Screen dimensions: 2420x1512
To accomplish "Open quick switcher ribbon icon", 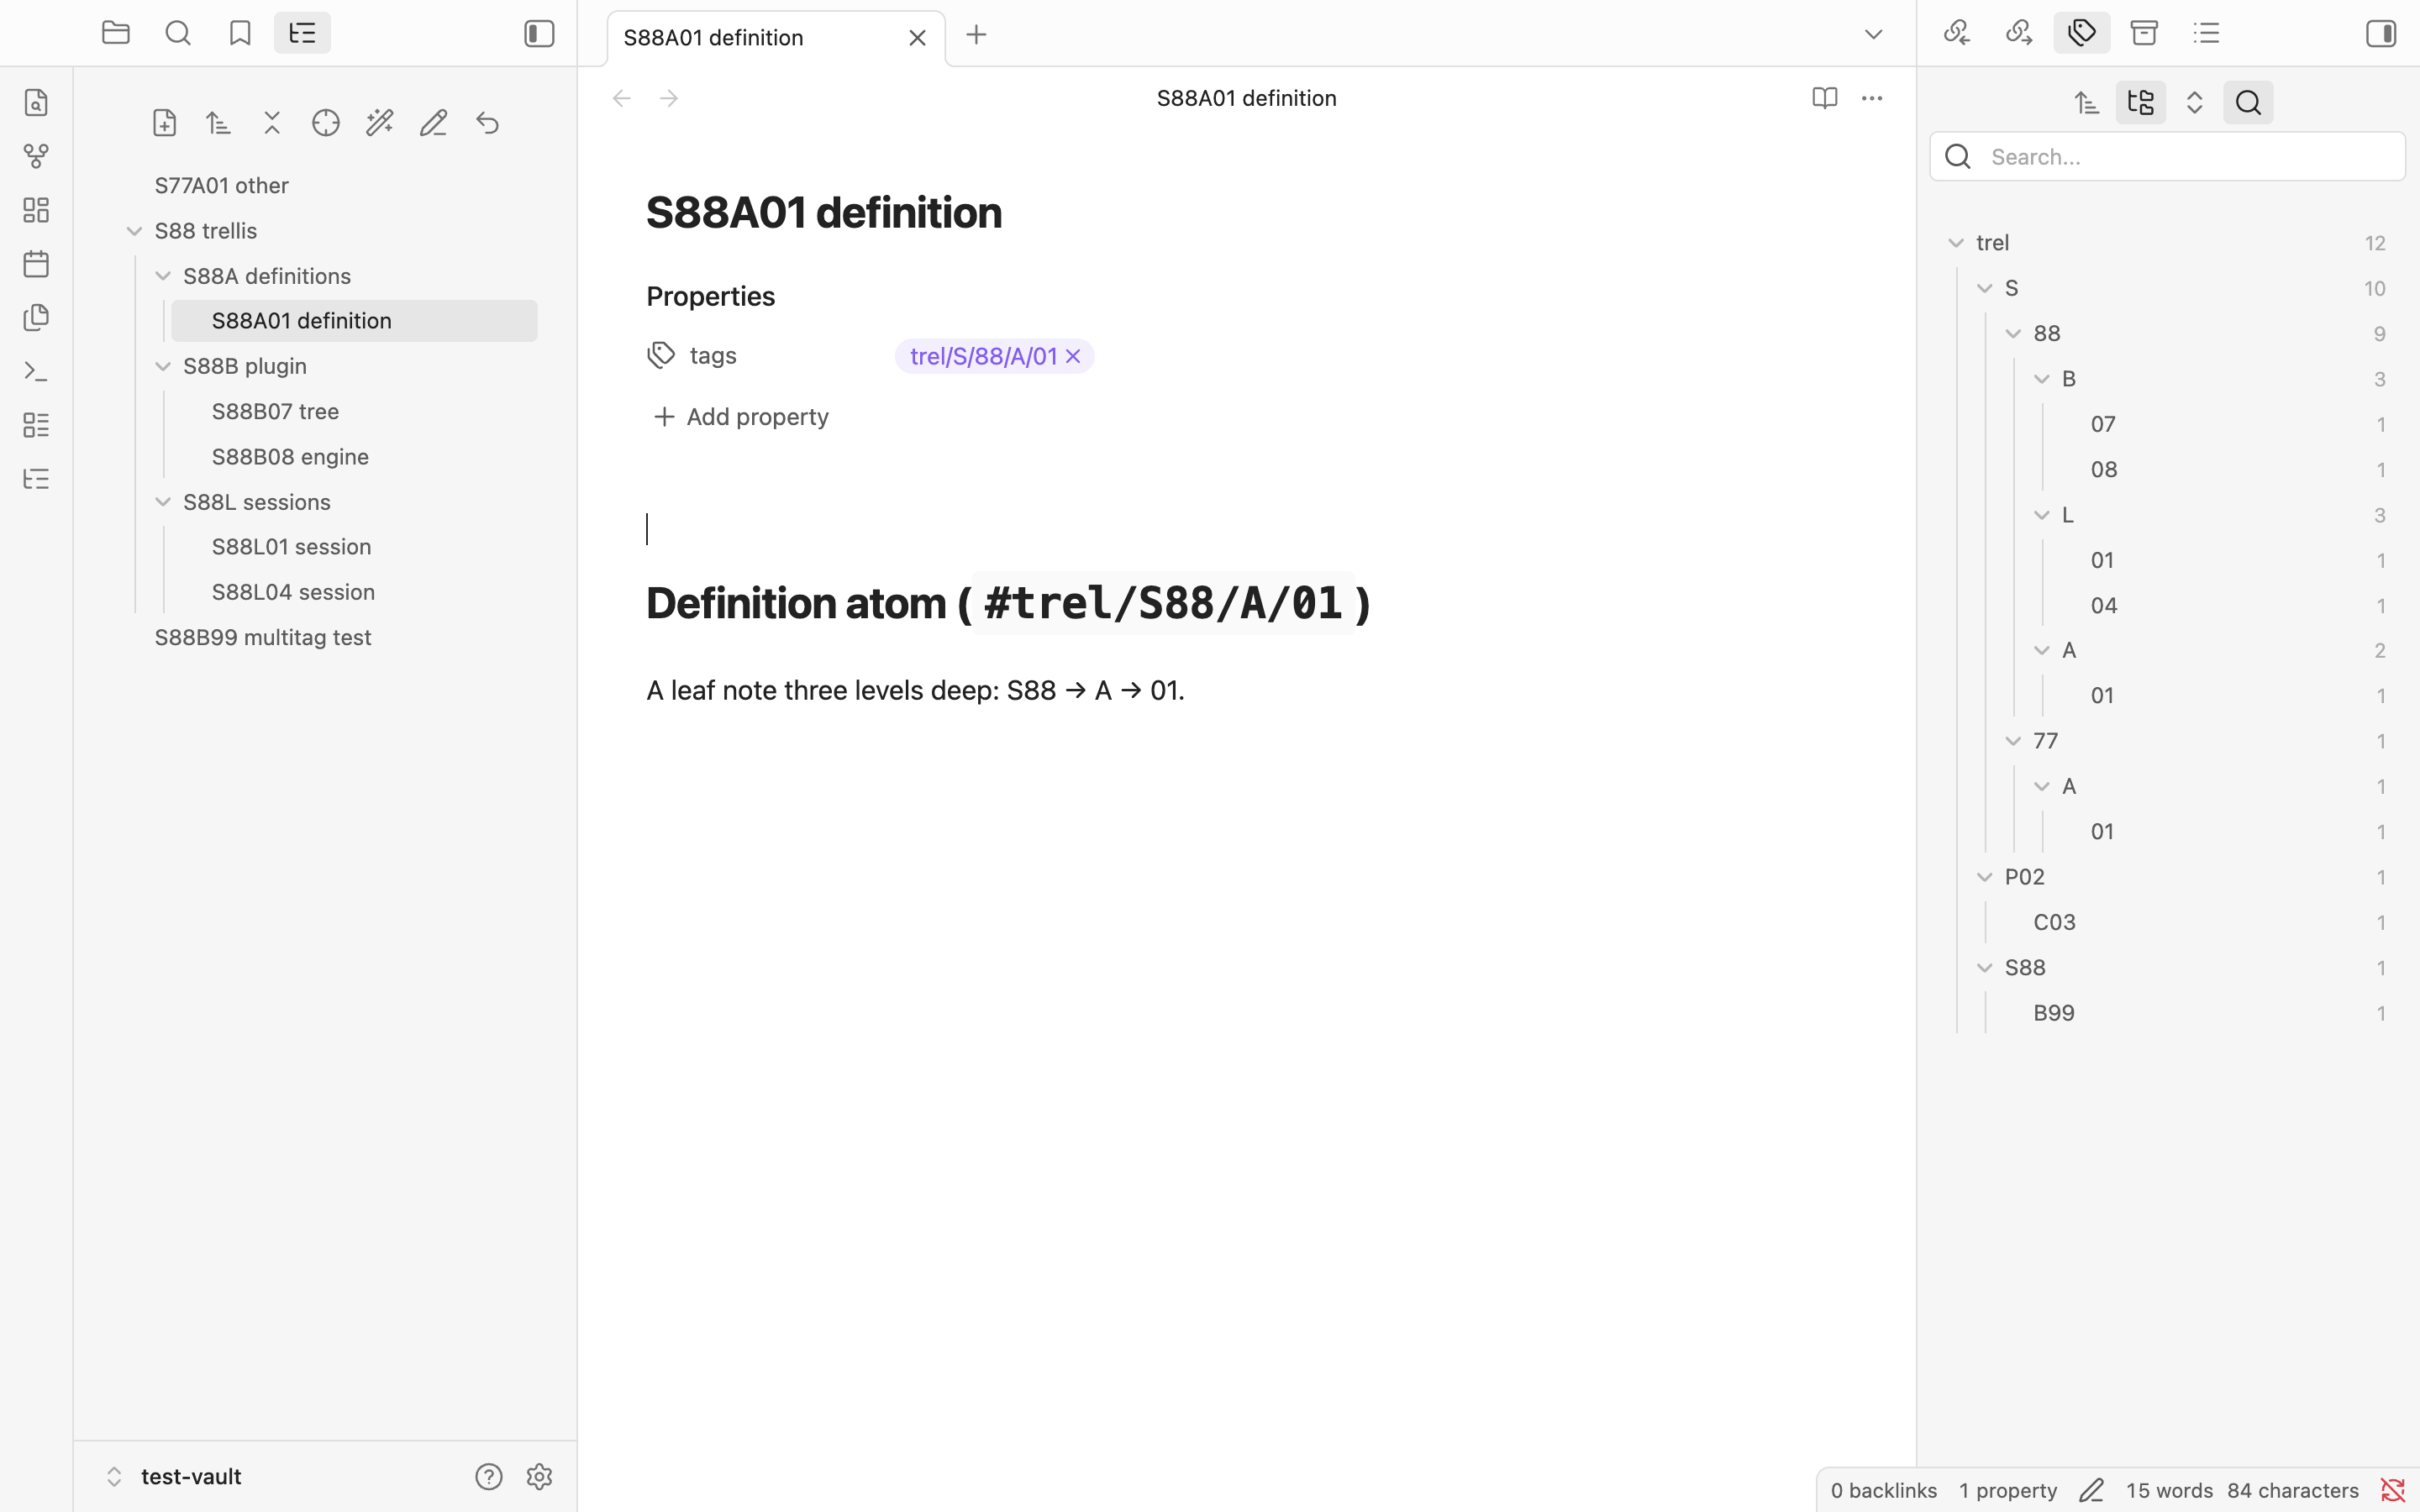I will tap(36, 103).
